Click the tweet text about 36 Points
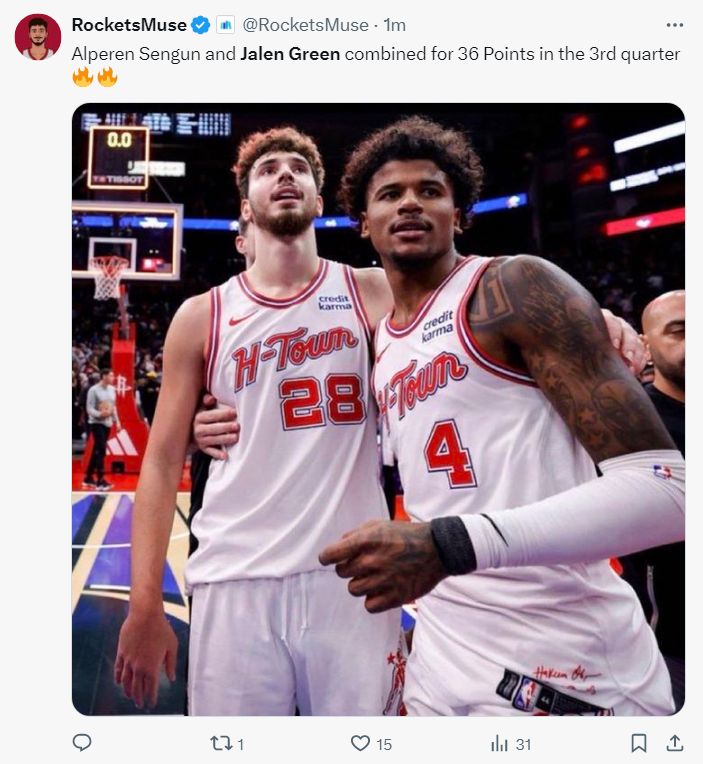Image resolution: width=703 pixels, height=764 pixels. [x=376, y=54]
